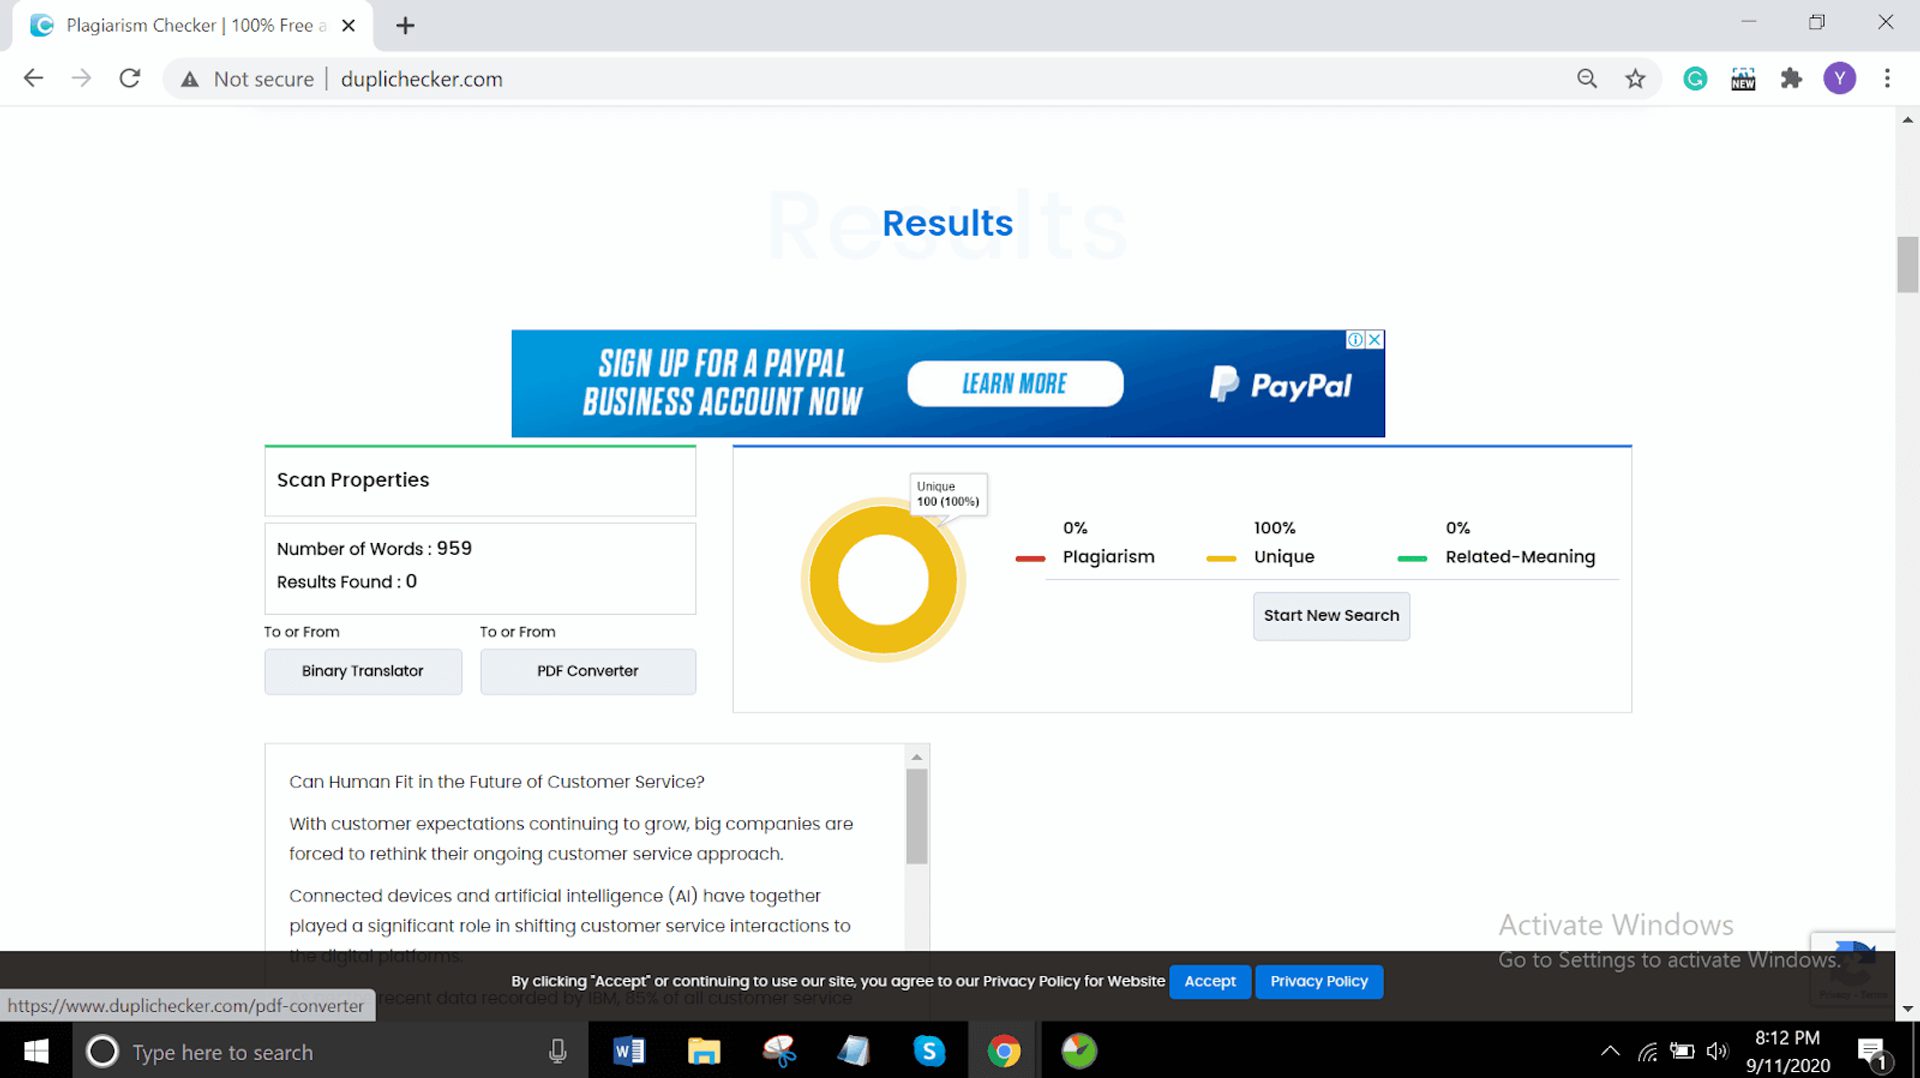
Task: Close the PayPal ad banner
Action: point(1375,340)
